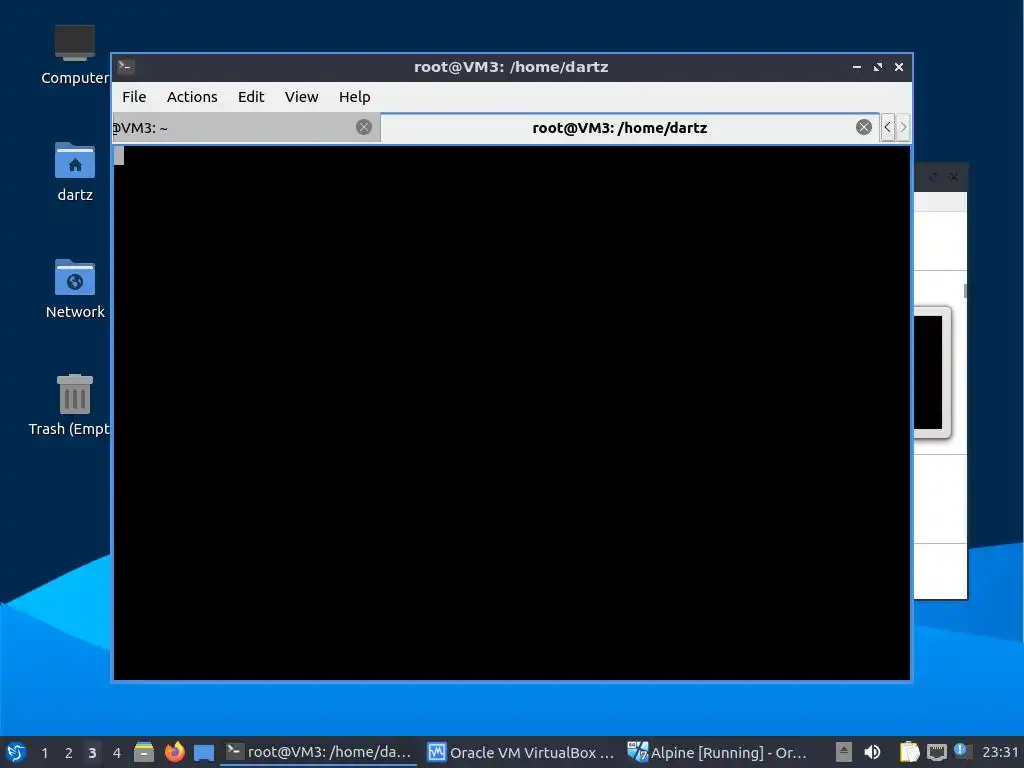
Task: Select the Oracle VM VirtualBox taskbar entry
Action: coord(521,752)
